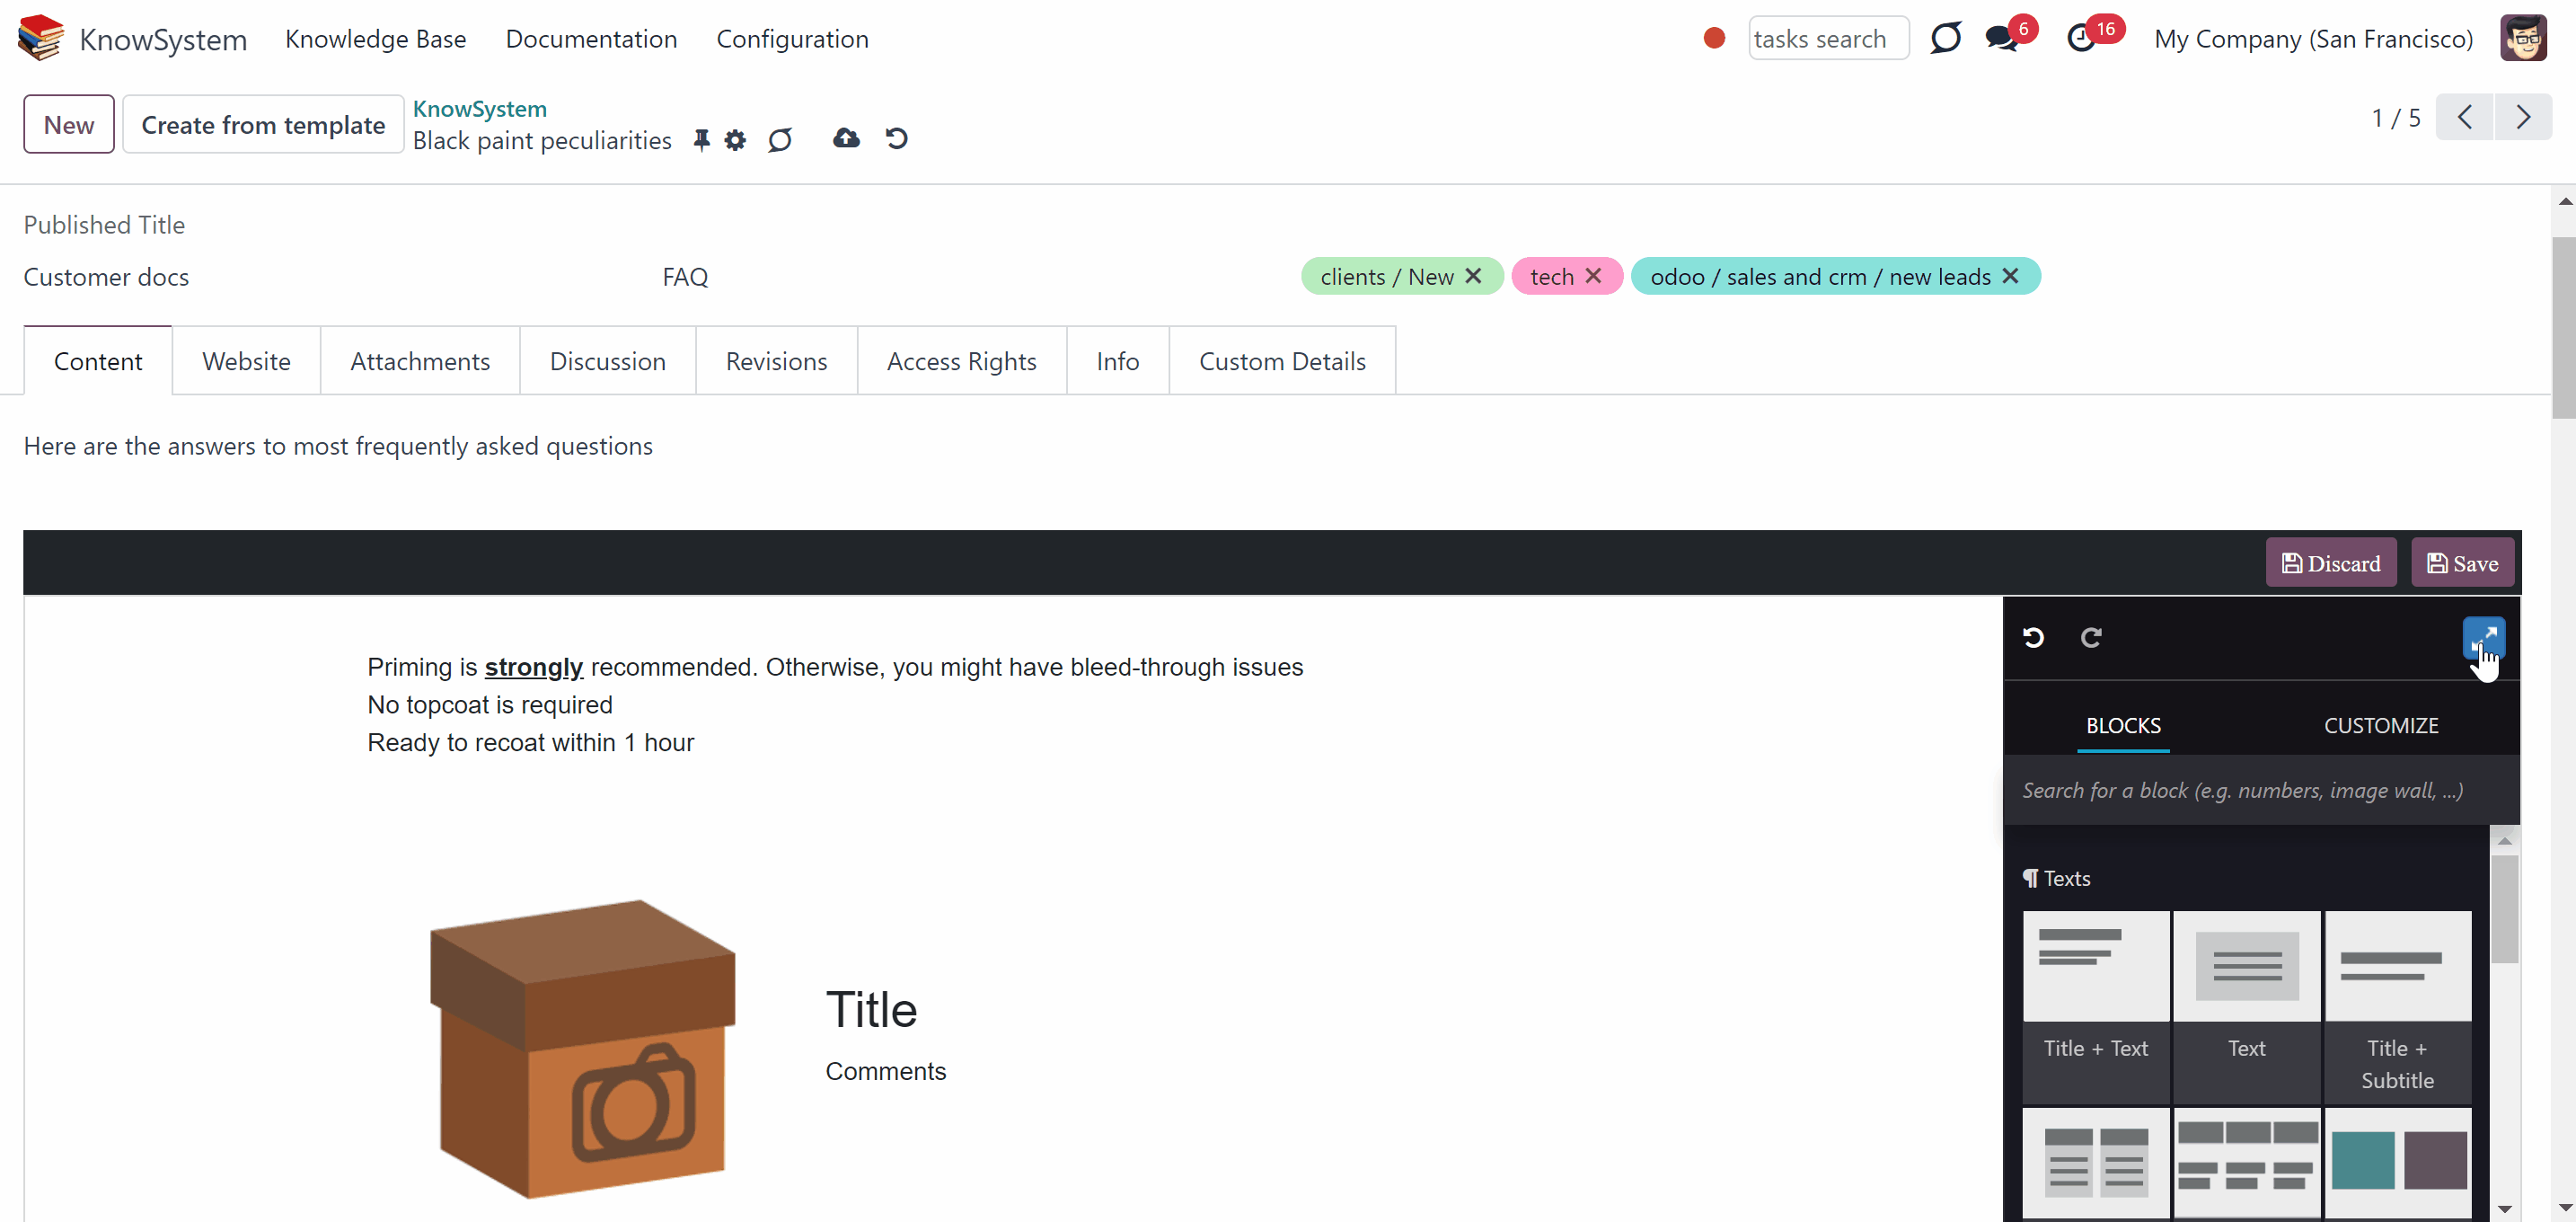Click the page vertical scrollbar thumb
Image resolution: width=2576 pixels, height=1222 pixels.
[x=2563, y=328]
